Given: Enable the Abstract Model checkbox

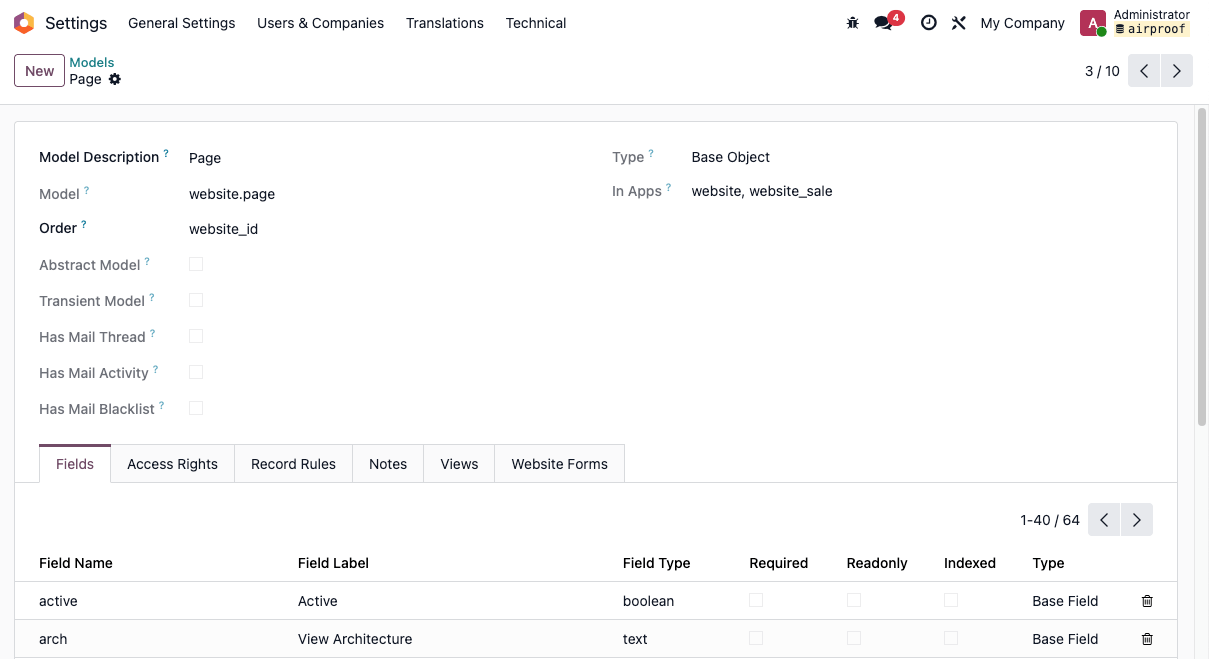Looking at the screenshot, I should pyautogui.click(x=196, y=264).
